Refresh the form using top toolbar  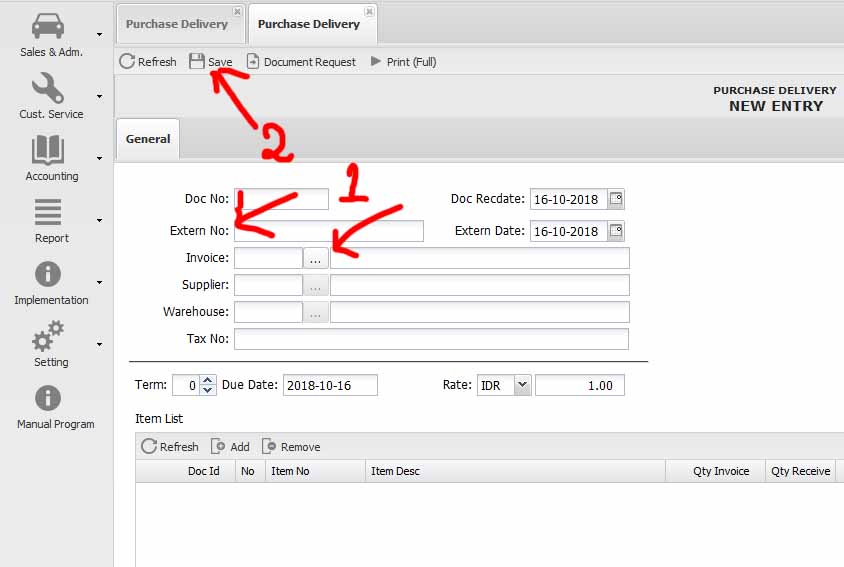[147, 62]
